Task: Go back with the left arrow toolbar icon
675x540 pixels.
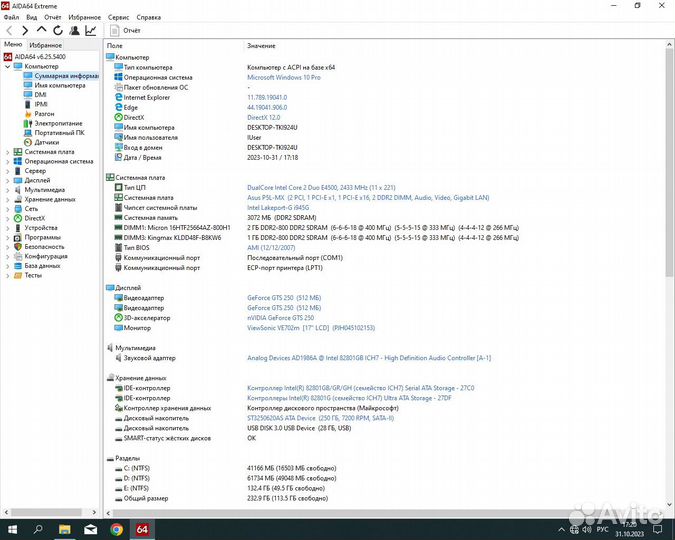Action: [x=9, y=31]
